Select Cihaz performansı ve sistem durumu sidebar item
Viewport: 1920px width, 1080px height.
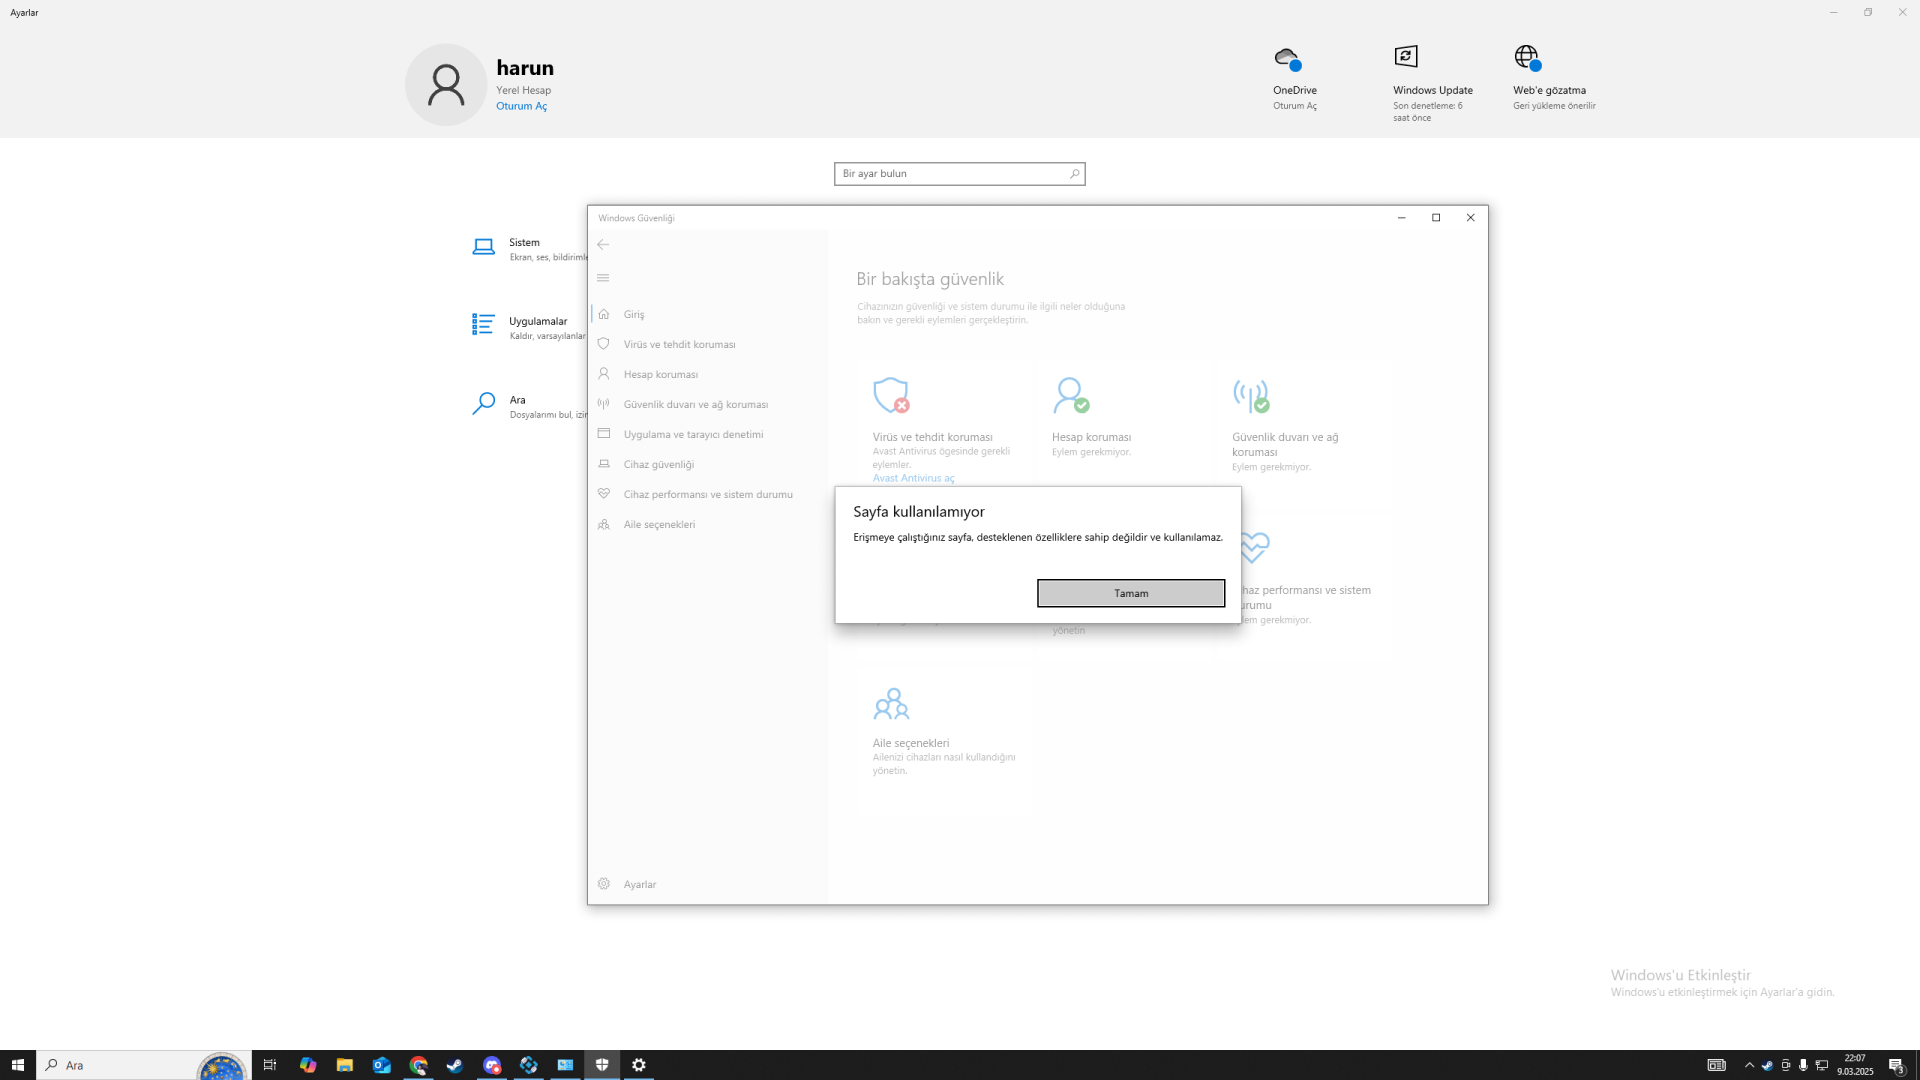click(707, 494)
